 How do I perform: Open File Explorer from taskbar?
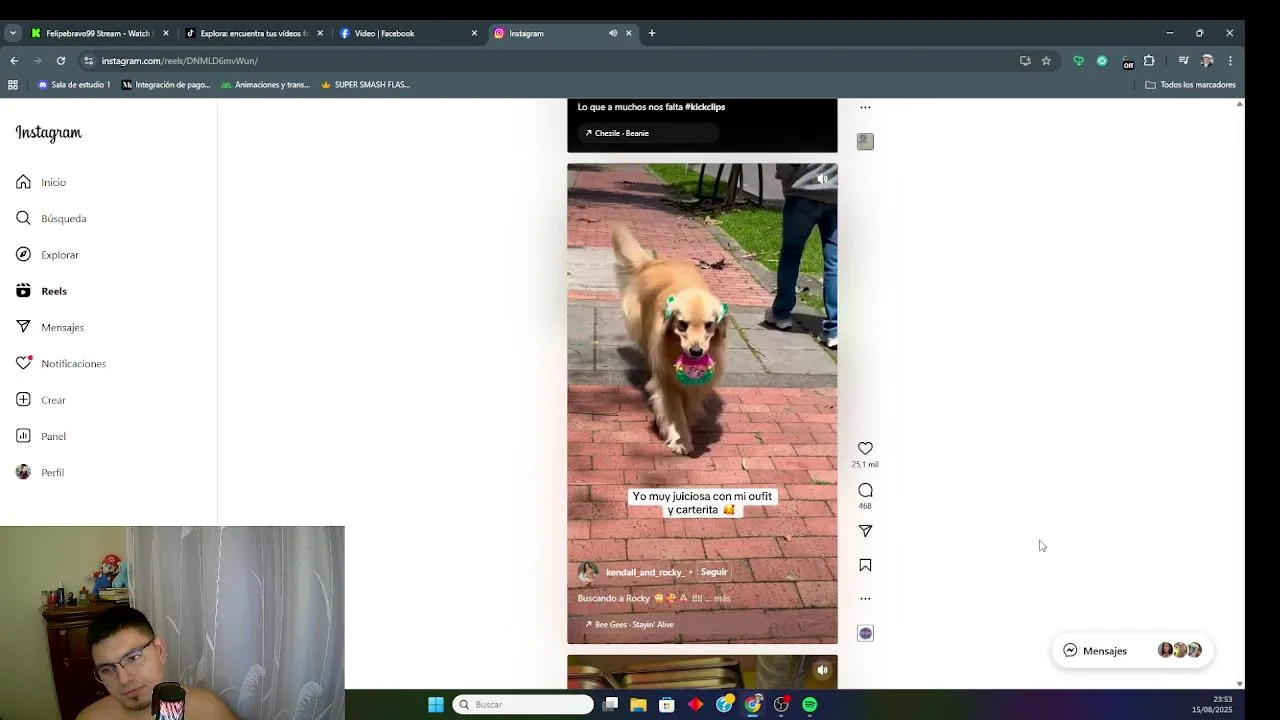click(x=638, y=704)
